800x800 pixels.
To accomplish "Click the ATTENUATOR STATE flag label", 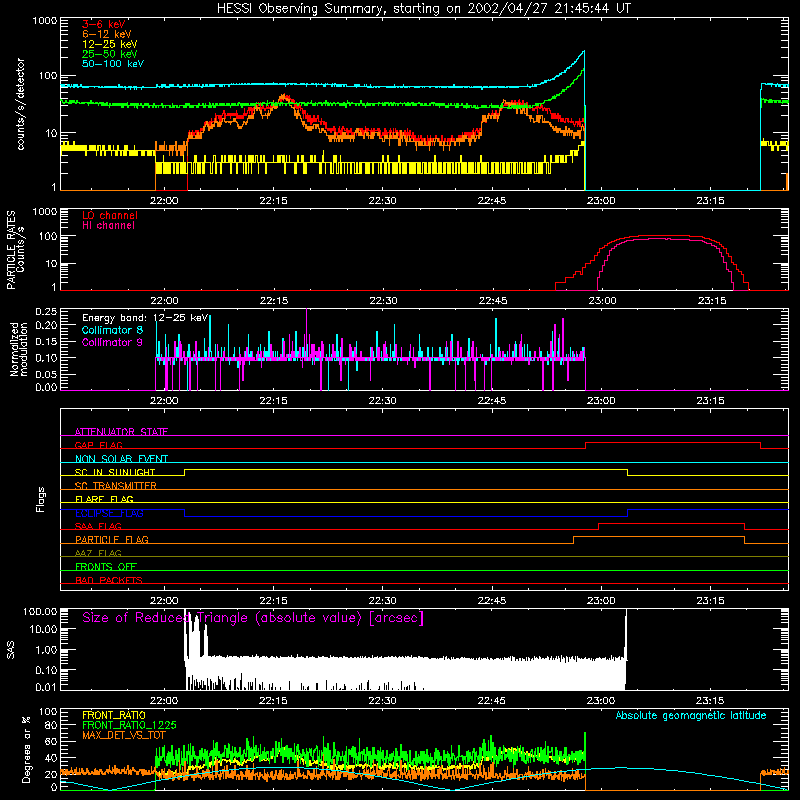I will [121, 432].
